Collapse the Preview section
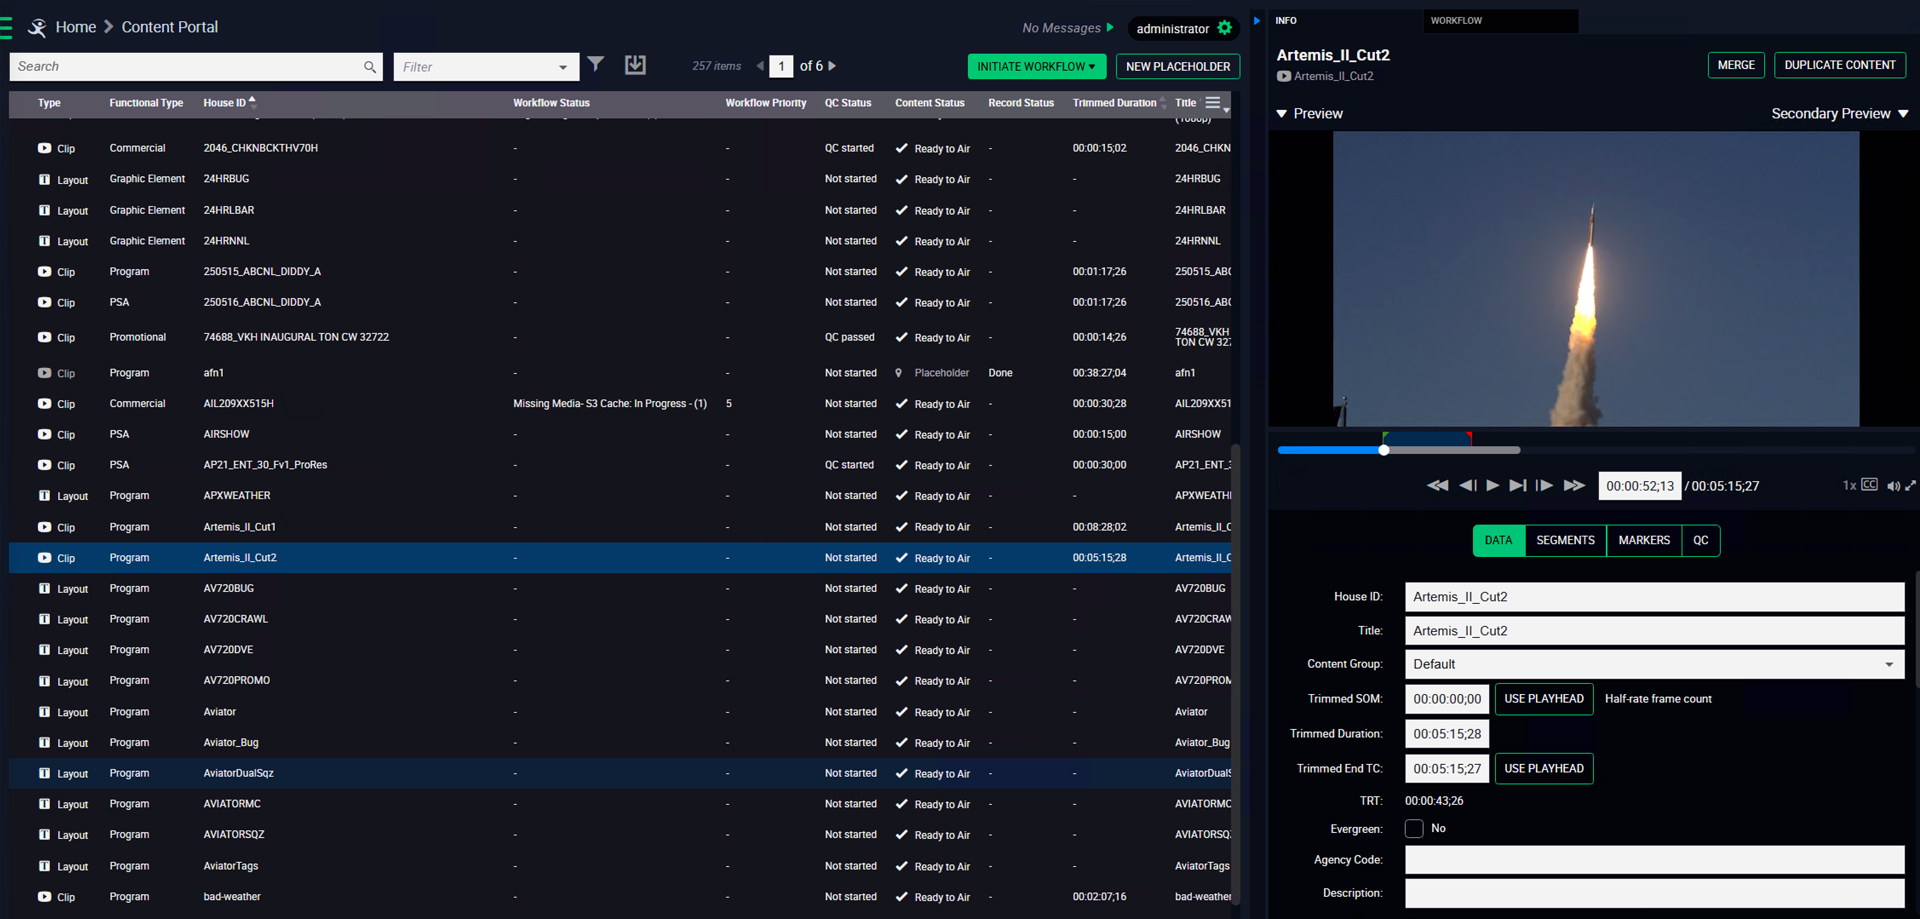The height and width of the screenshot is (919, 1920). pyautogui.click(x=1282, y=114)
